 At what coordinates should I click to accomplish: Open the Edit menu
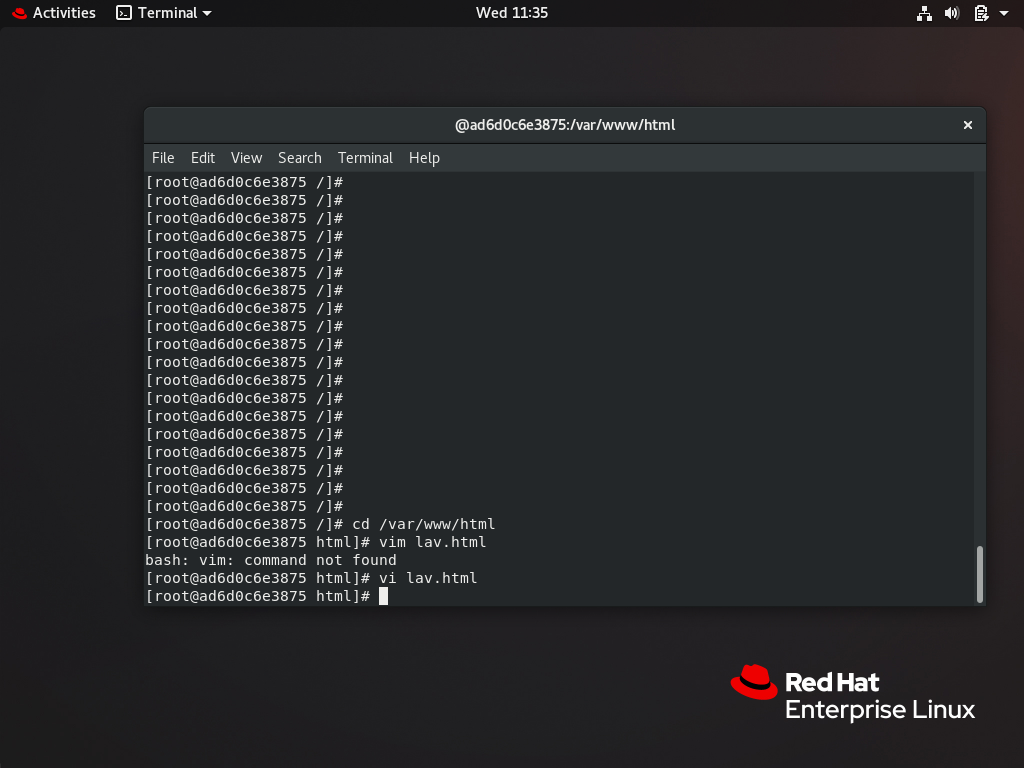[202, 157]
